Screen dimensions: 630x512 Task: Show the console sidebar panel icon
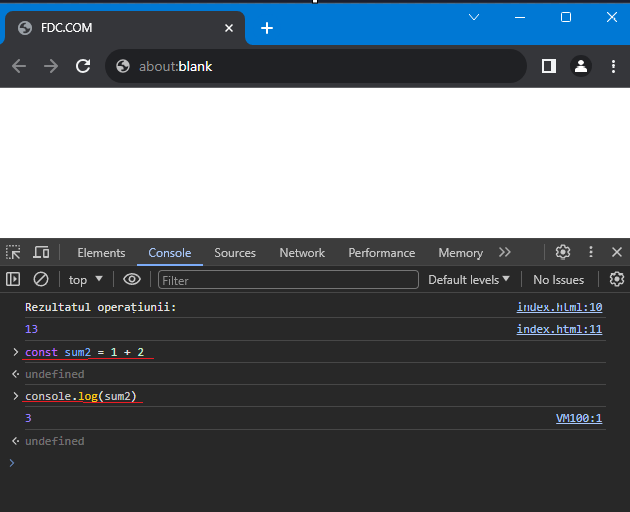[x=13, y=279]
